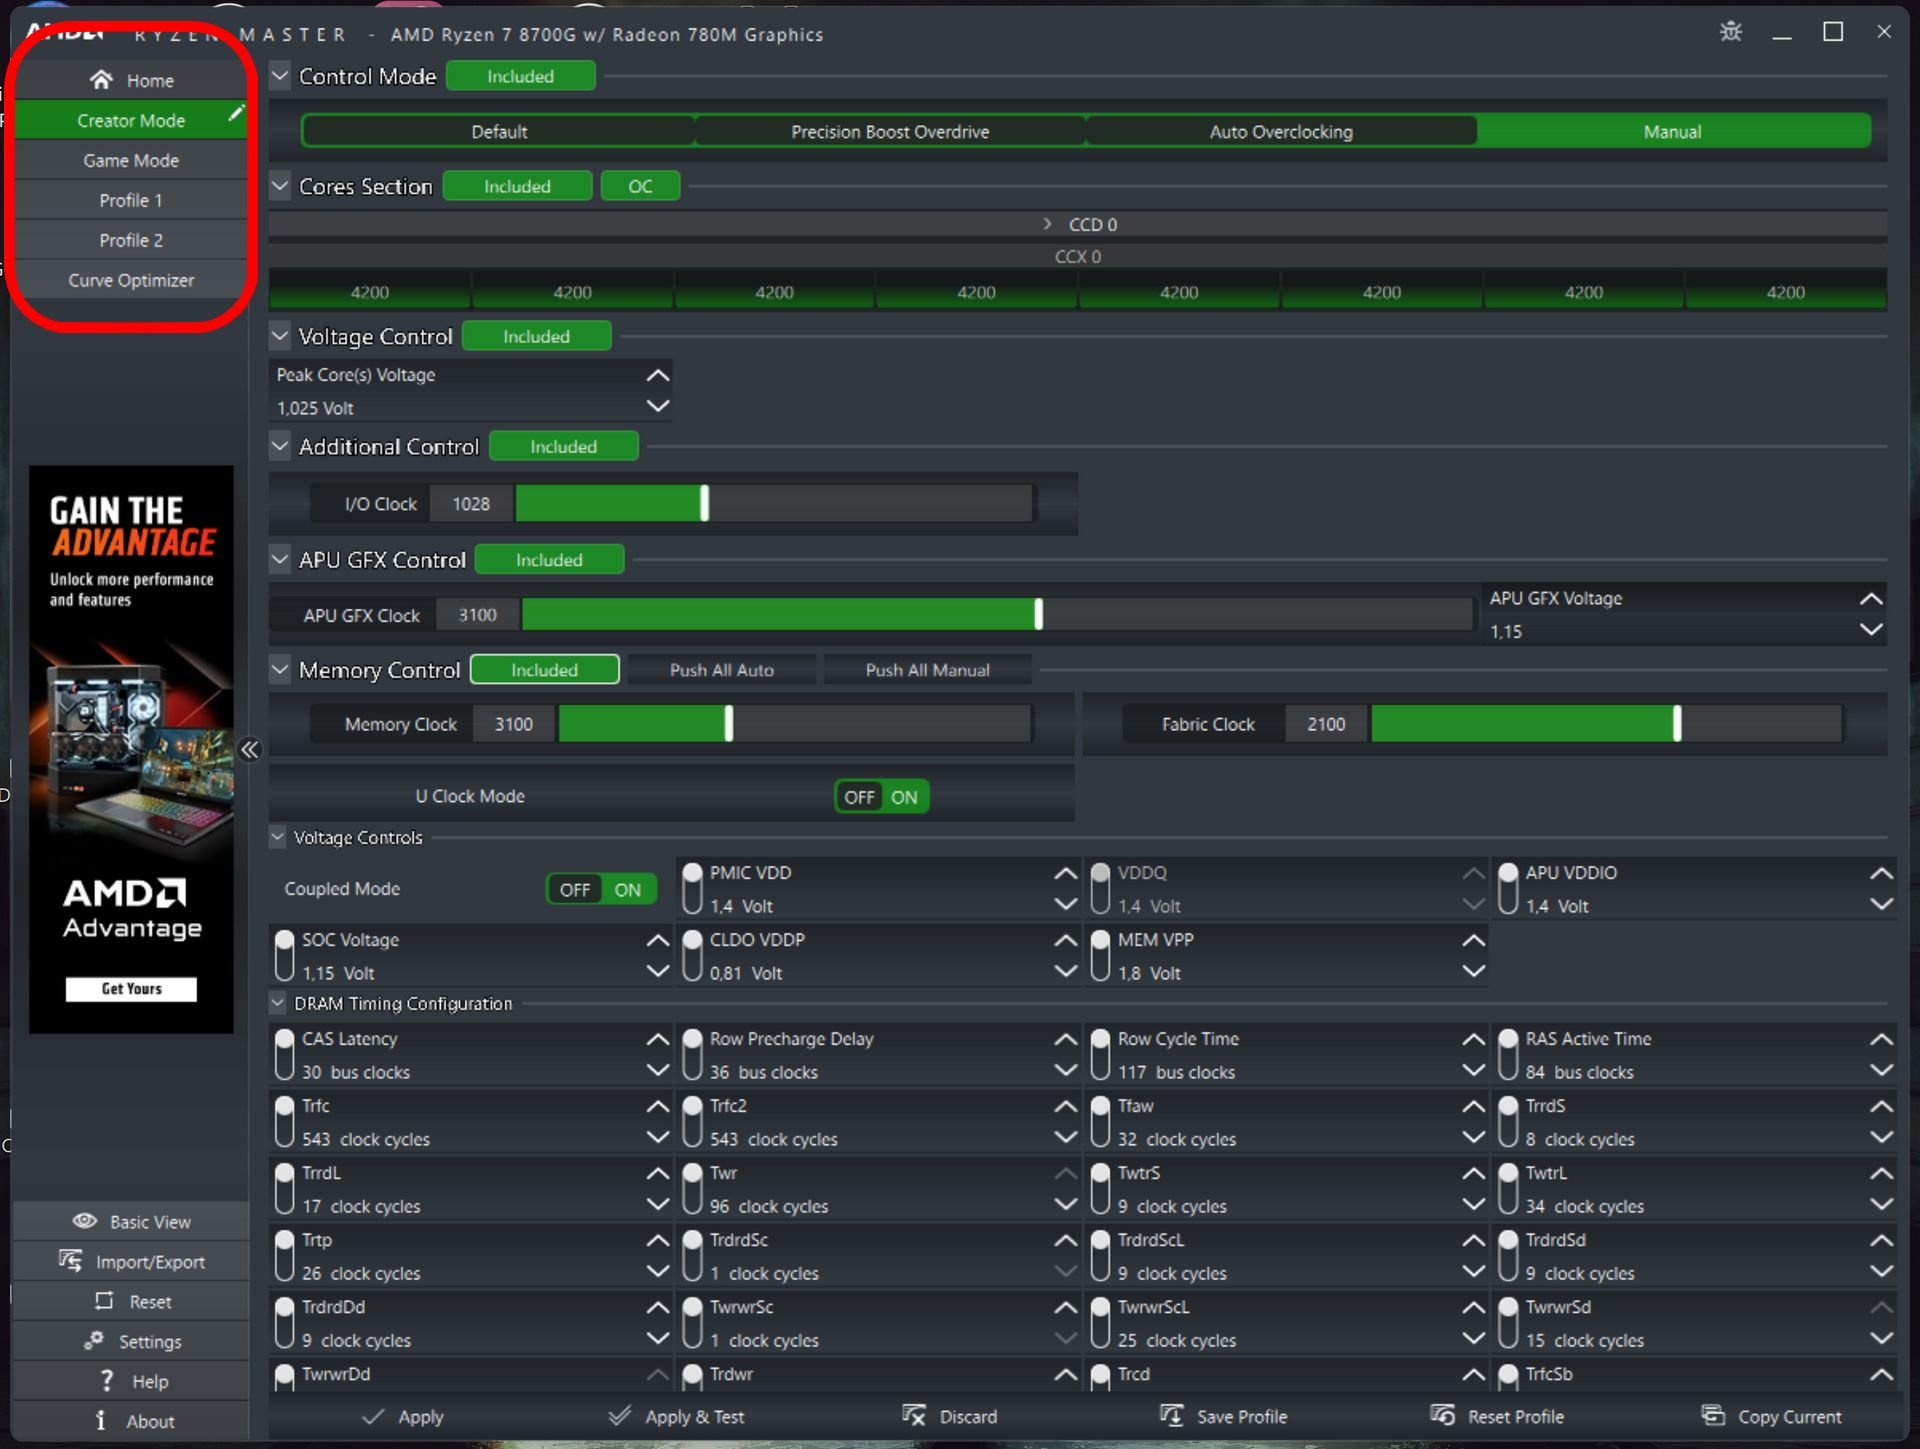Decrease Peak Core(s) Voltage with down arrow
Screen dimensions: 1920x1449
(657, 406)
